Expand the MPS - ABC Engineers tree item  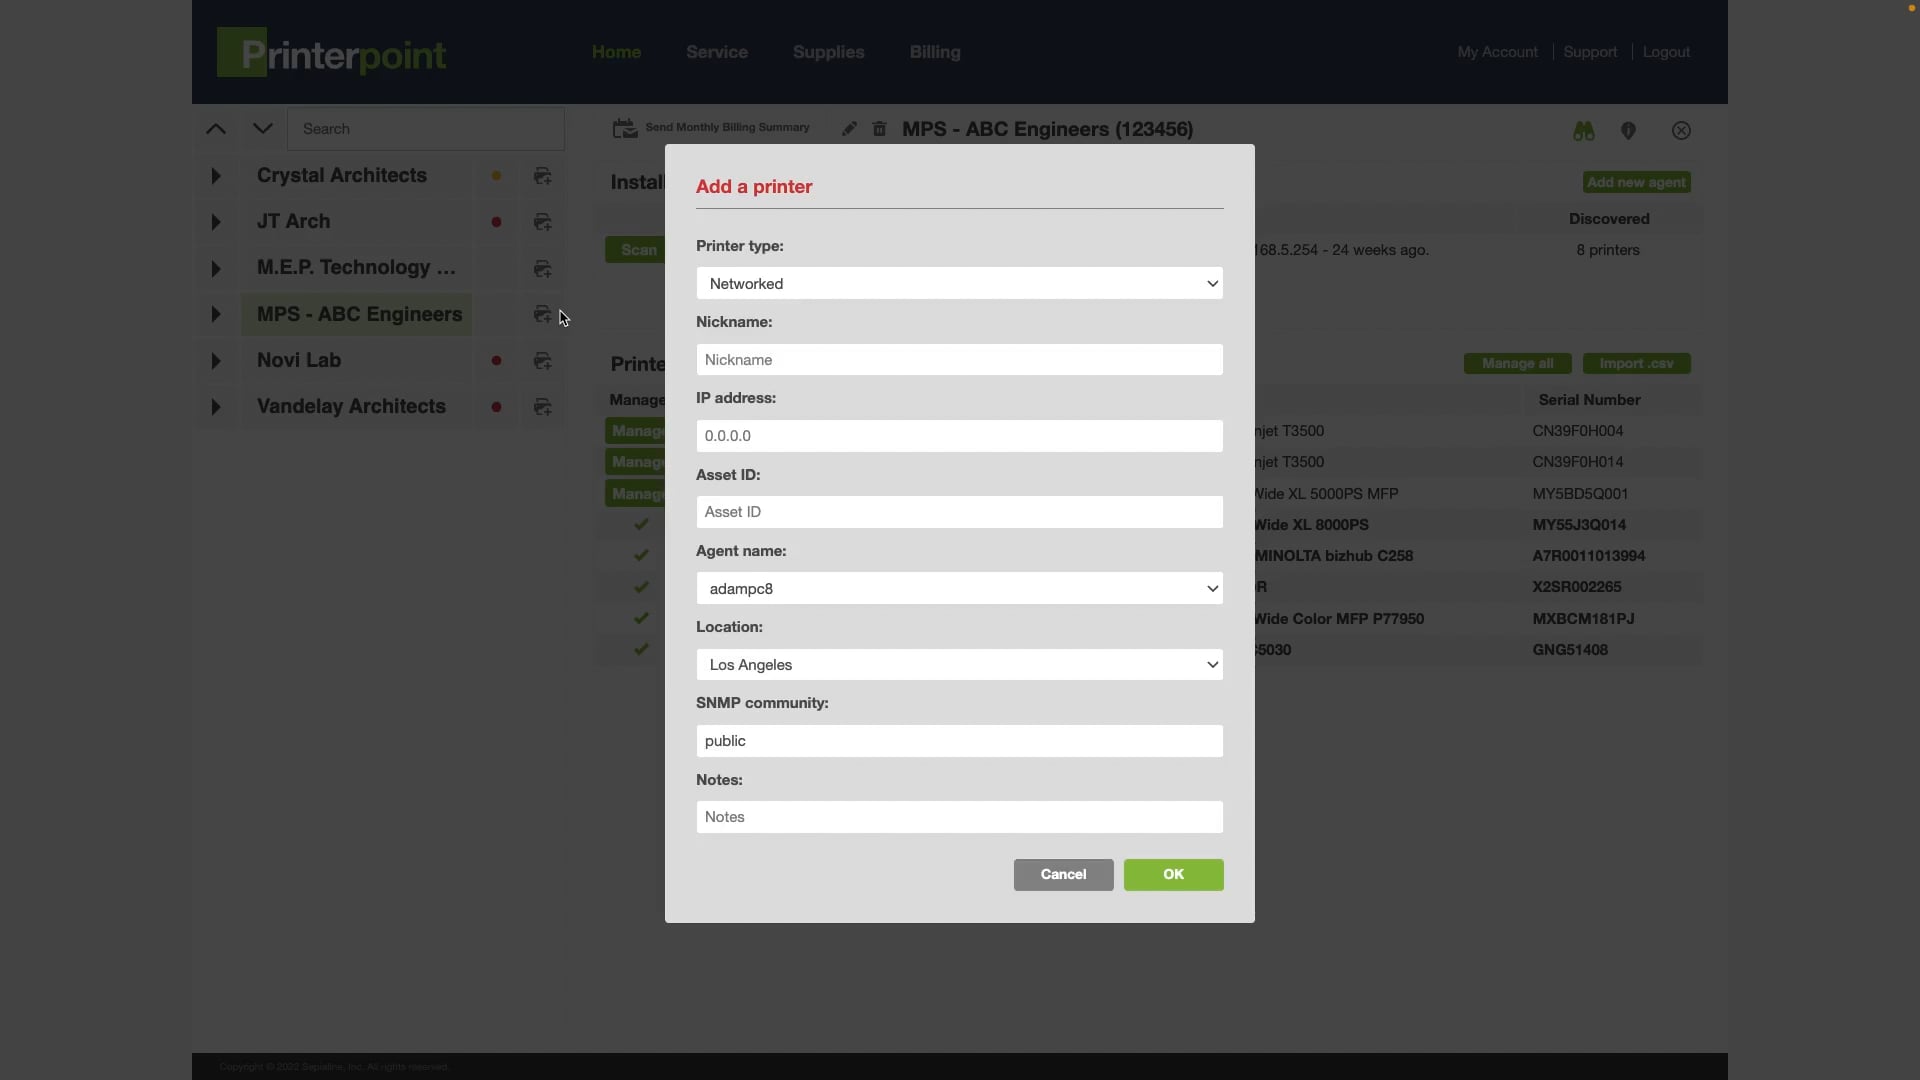216,313
